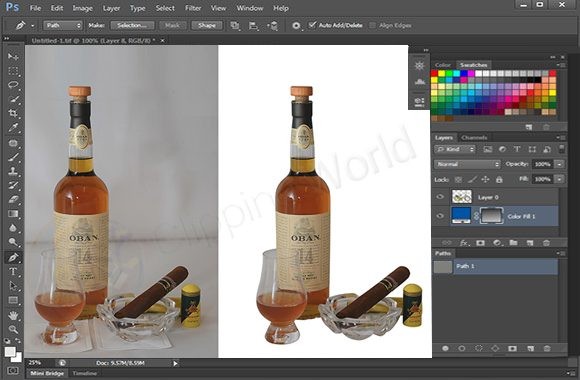Open the Opacity slider arrow
Viewport: 580px width, 380px height.
pyautogui.click(x=560, y=164)
